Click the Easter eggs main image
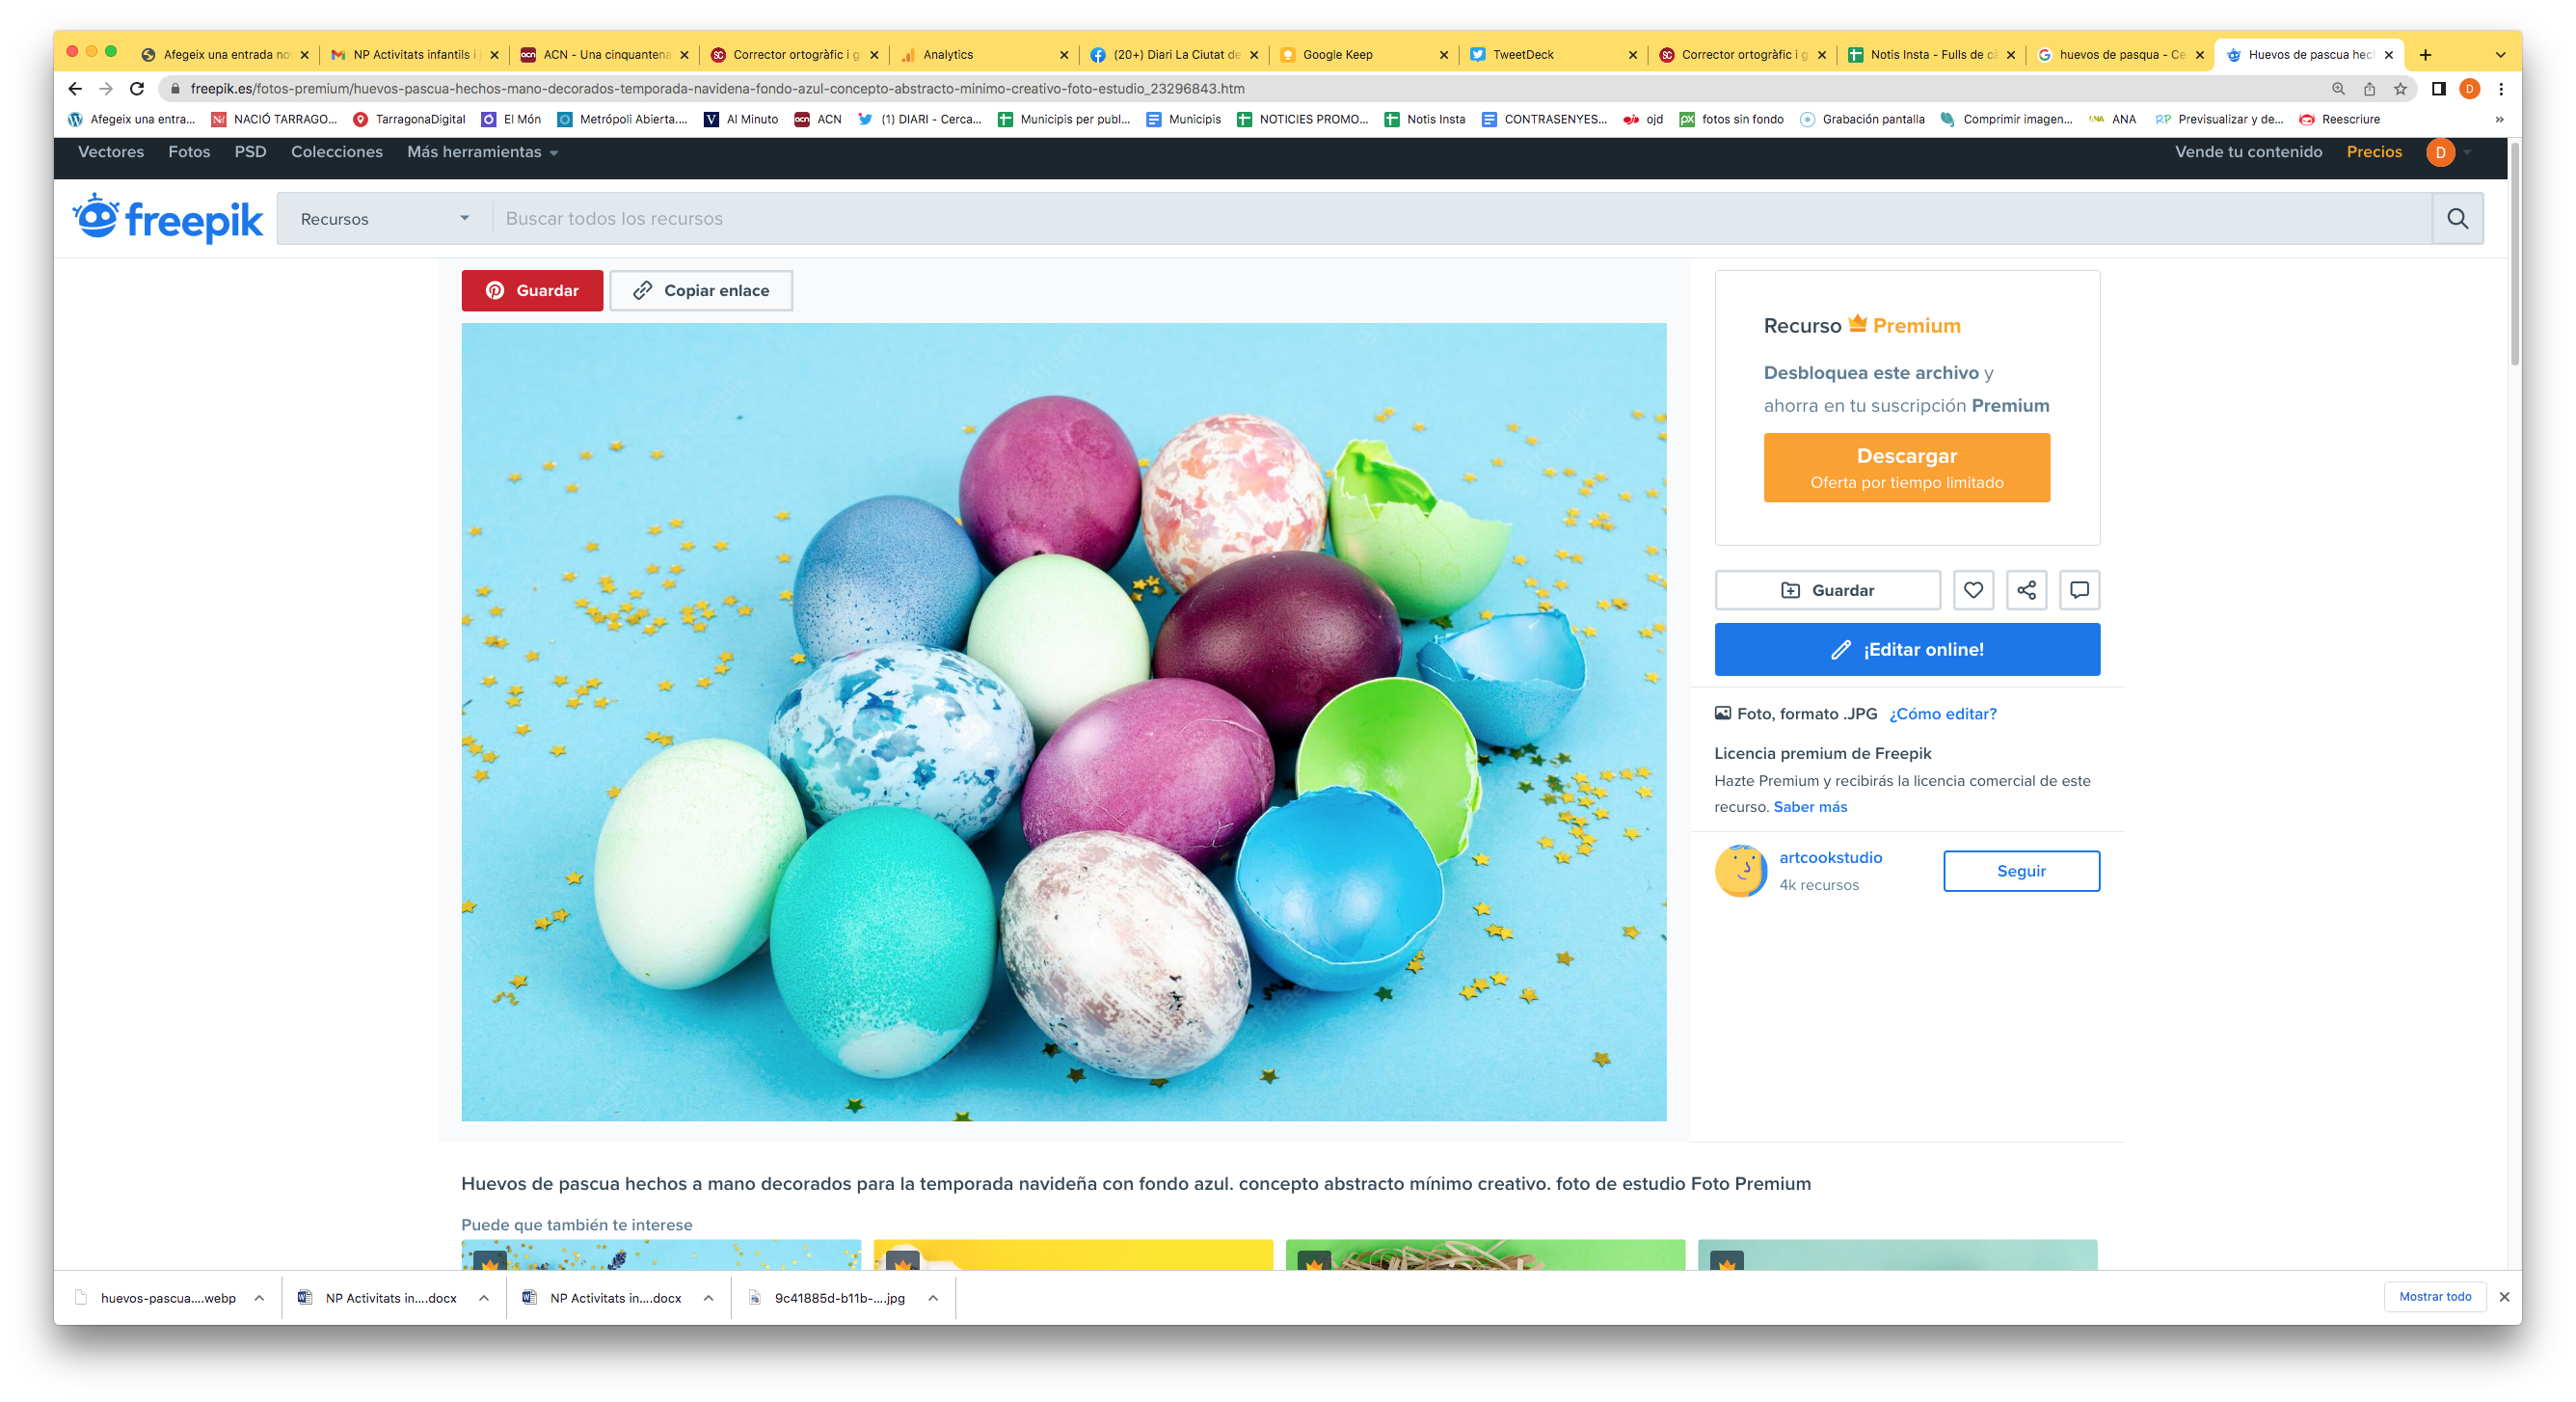This screenshot has height=1402, width=2576. point(1063,722)
